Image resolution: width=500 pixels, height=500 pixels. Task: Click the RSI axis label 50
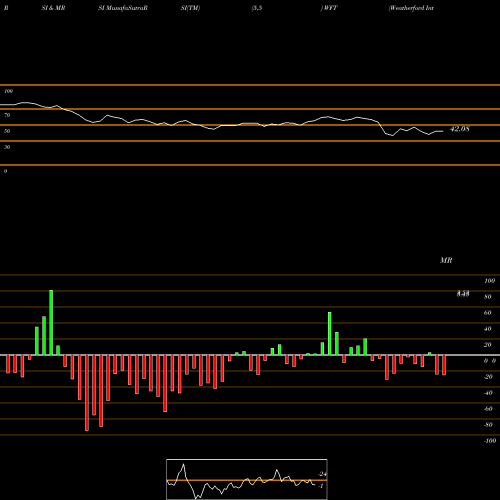[7, 131]
